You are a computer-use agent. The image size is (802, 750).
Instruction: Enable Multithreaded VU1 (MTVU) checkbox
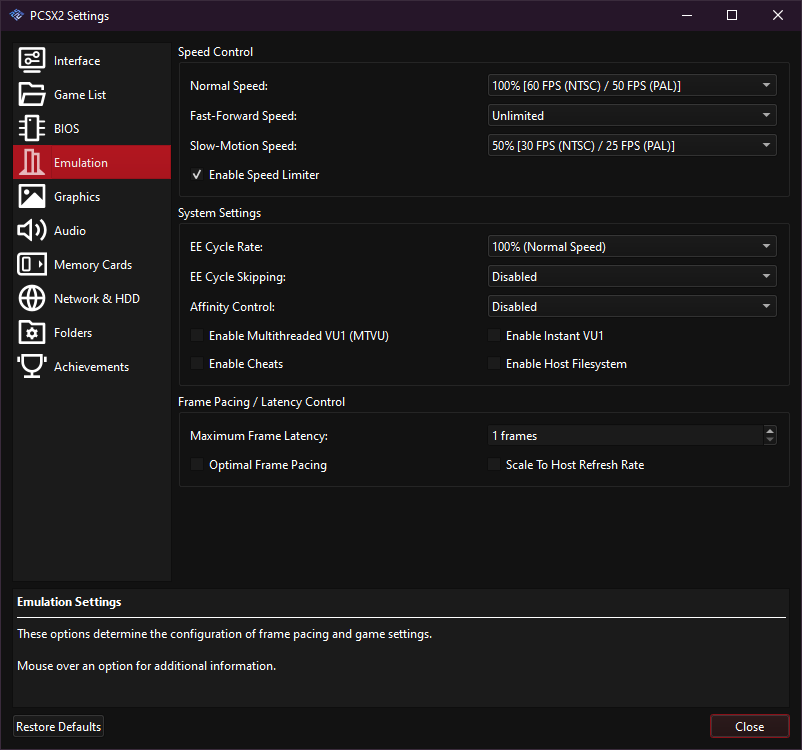tap(196, 336)
